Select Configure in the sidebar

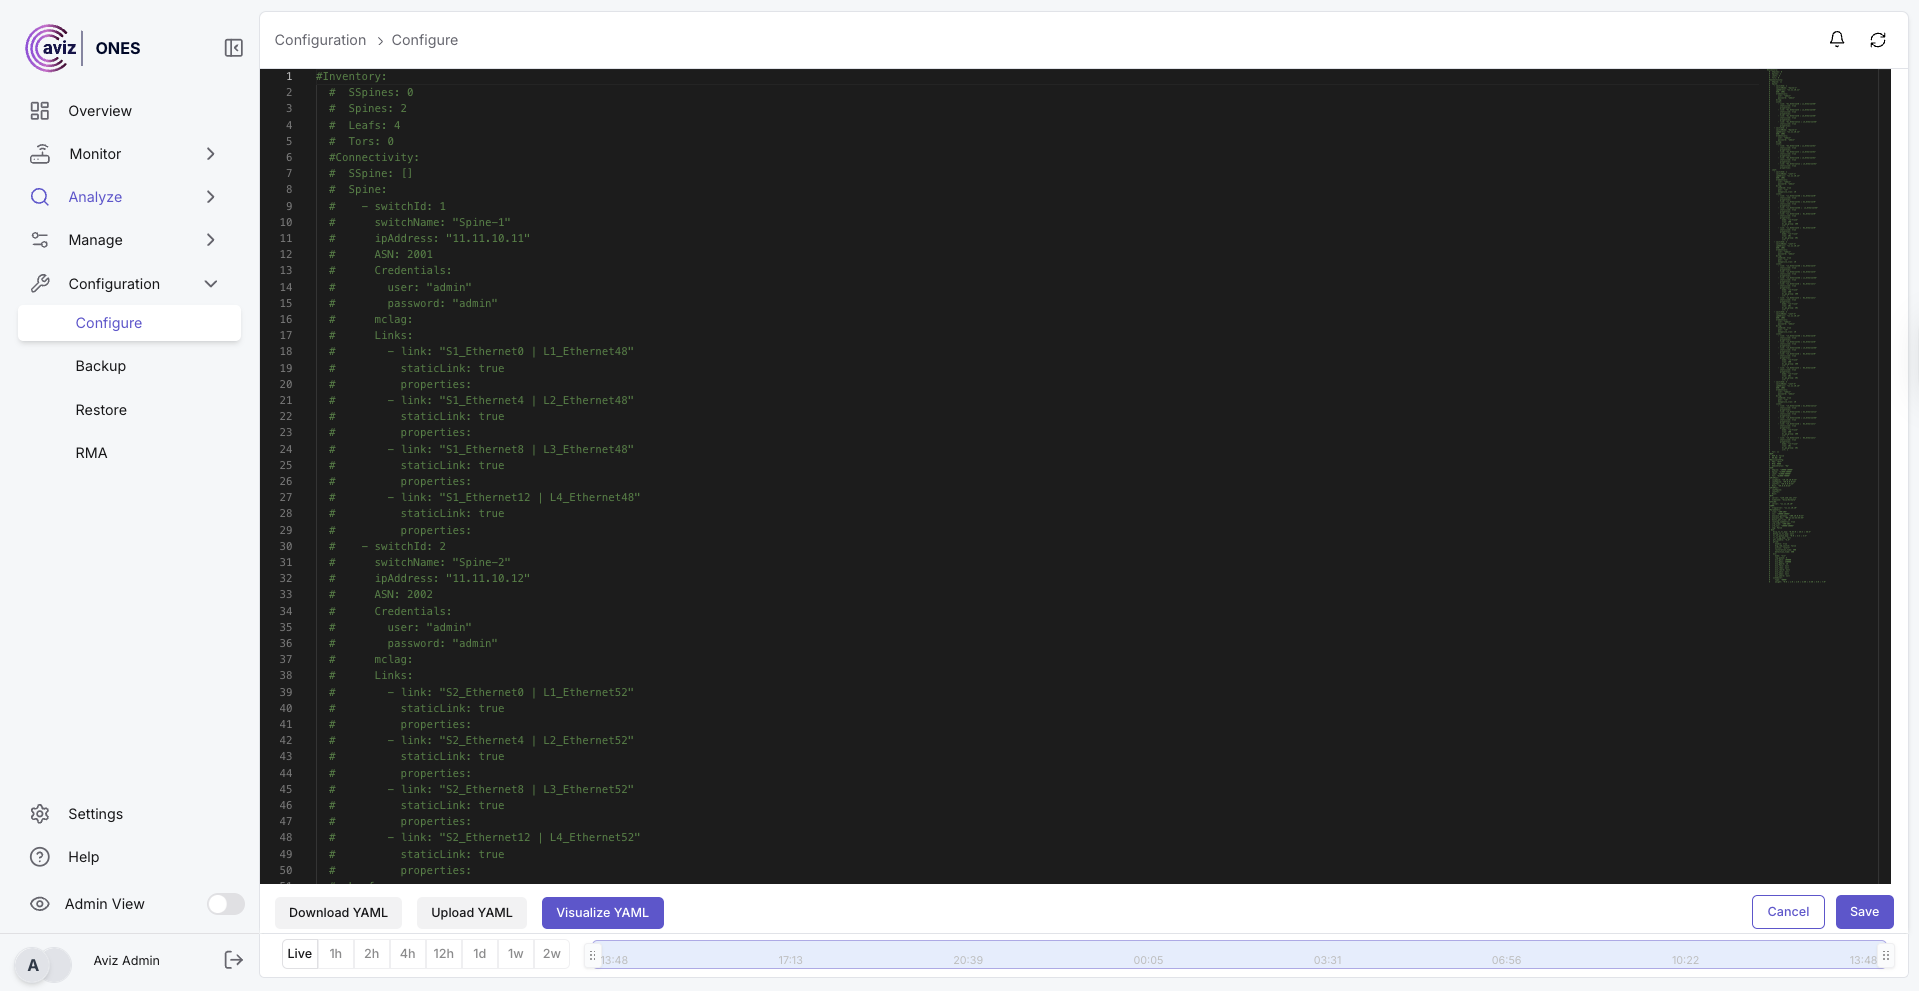point(129,323)
